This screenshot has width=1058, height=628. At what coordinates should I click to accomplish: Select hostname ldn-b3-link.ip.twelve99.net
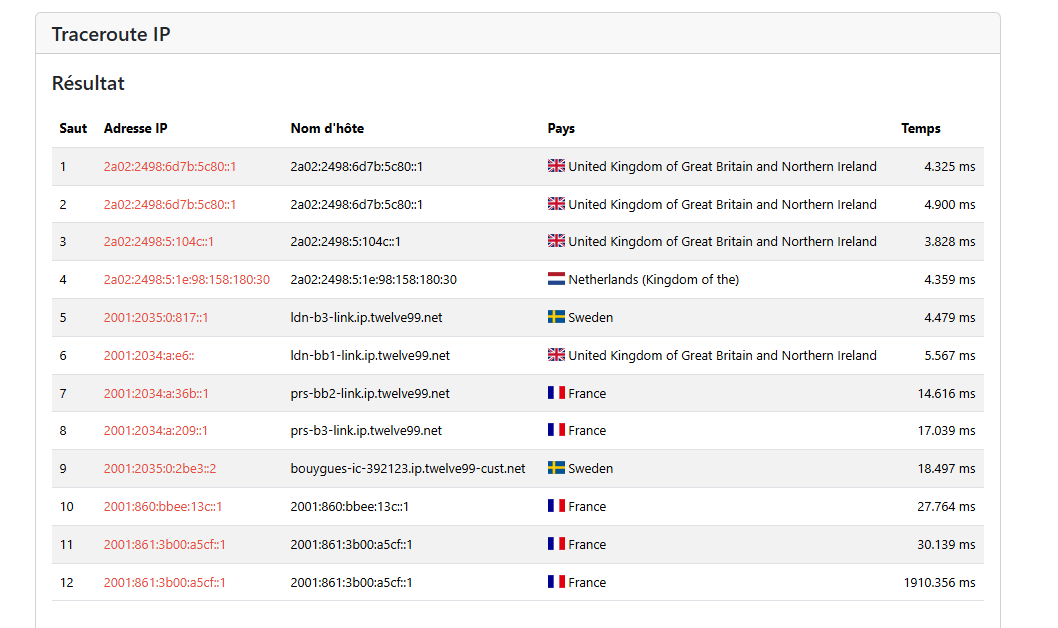tap(366, 318)
